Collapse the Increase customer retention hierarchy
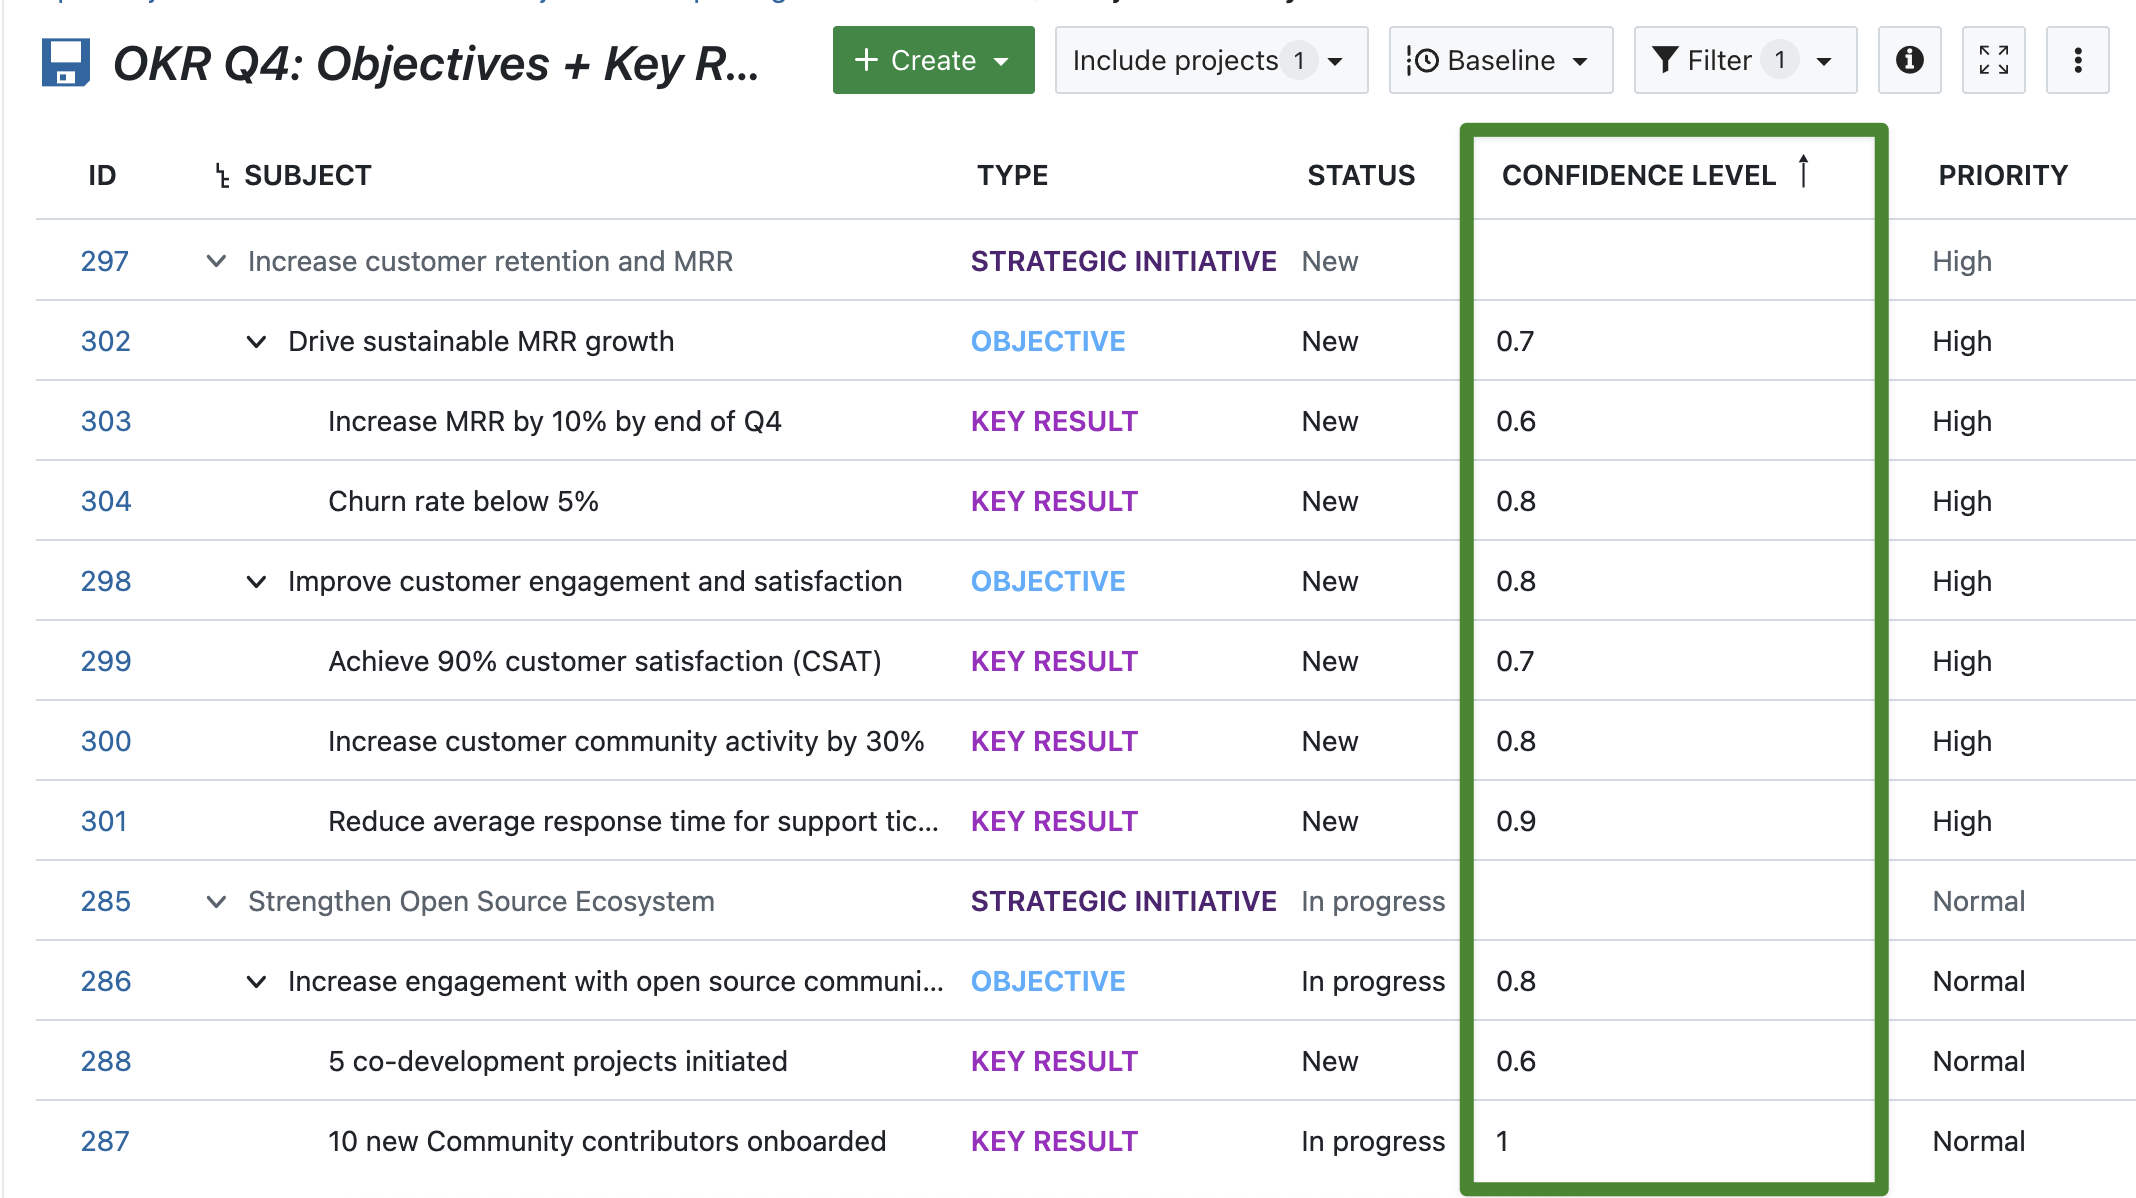The height and width of the screenshot is (1198, 2136). pos(216,261)
